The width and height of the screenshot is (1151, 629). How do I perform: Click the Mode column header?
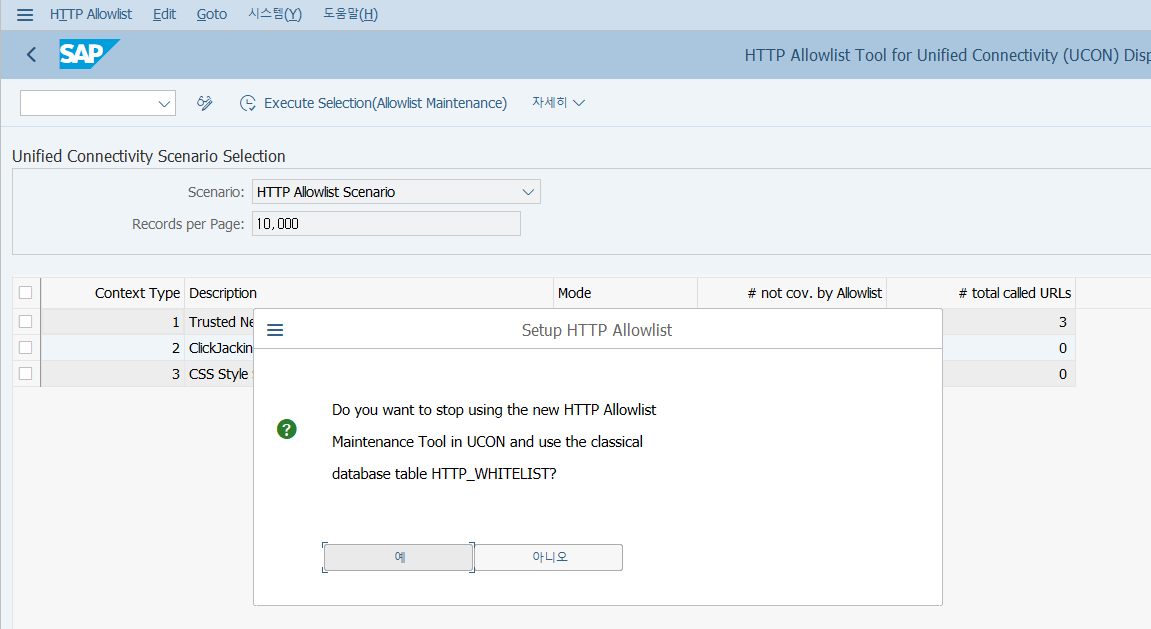pos(625,293)
